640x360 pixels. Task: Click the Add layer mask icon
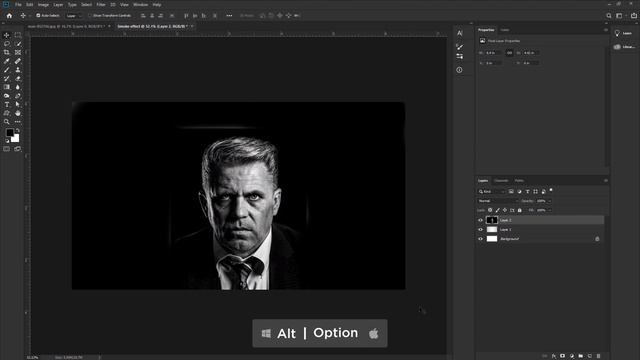[562, 356]
